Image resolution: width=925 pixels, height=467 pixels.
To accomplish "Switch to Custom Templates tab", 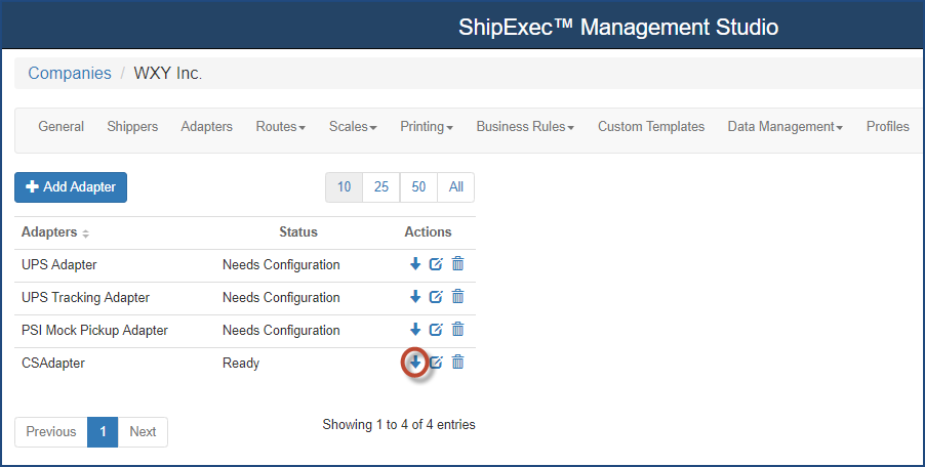I will 651,127.
